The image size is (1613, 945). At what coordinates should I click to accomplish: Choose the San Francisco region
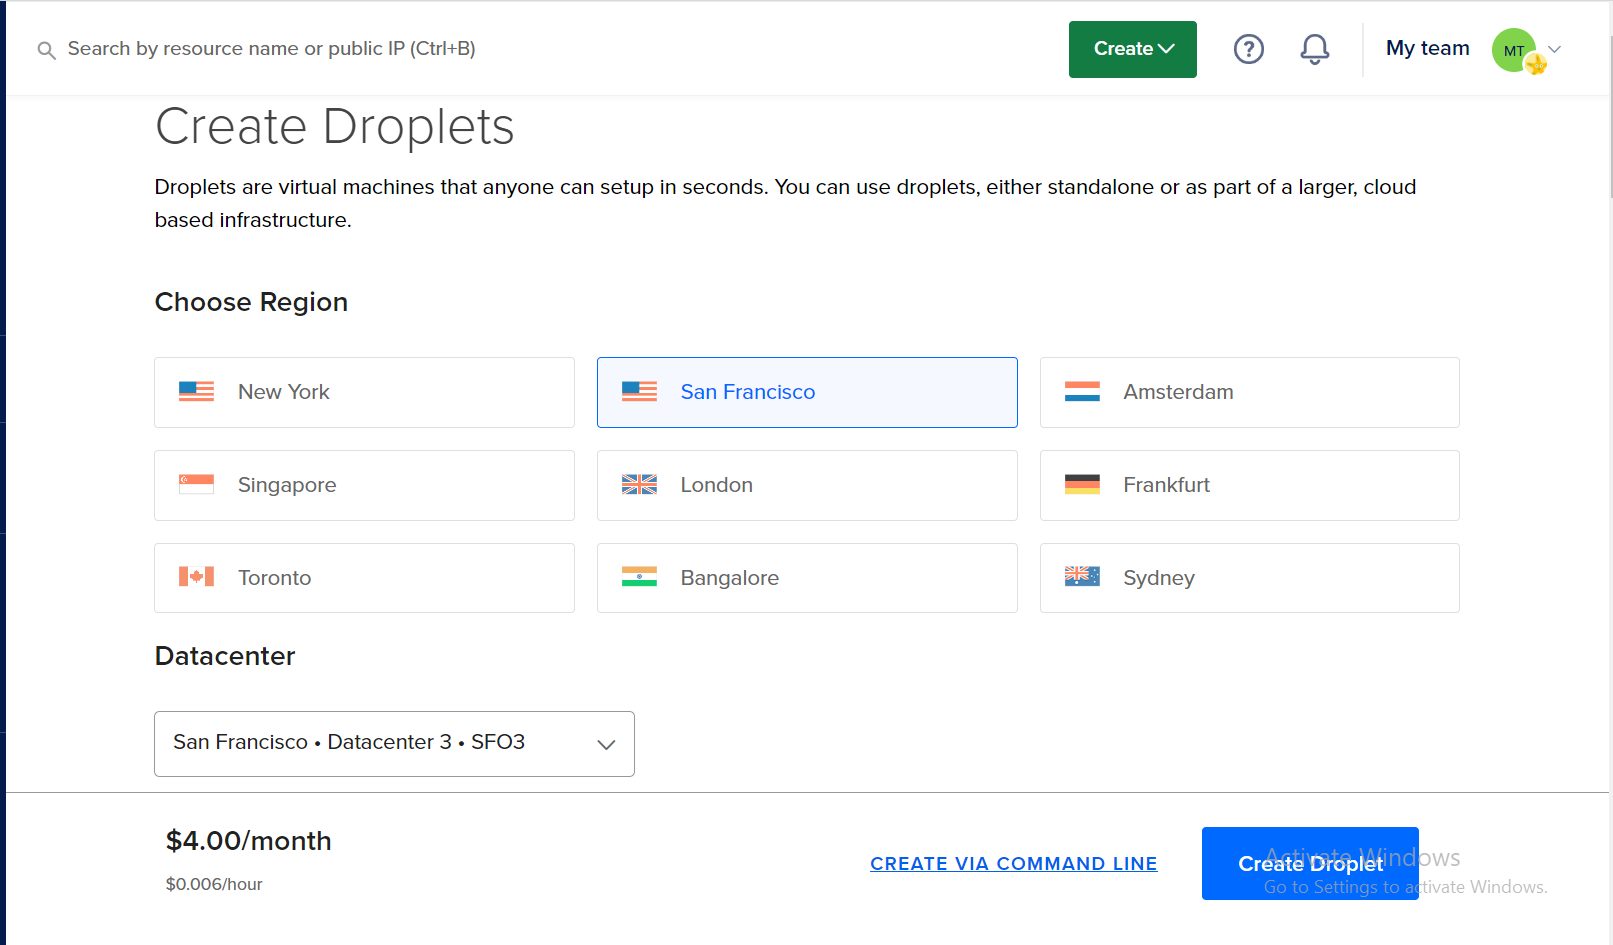point(806,392)
